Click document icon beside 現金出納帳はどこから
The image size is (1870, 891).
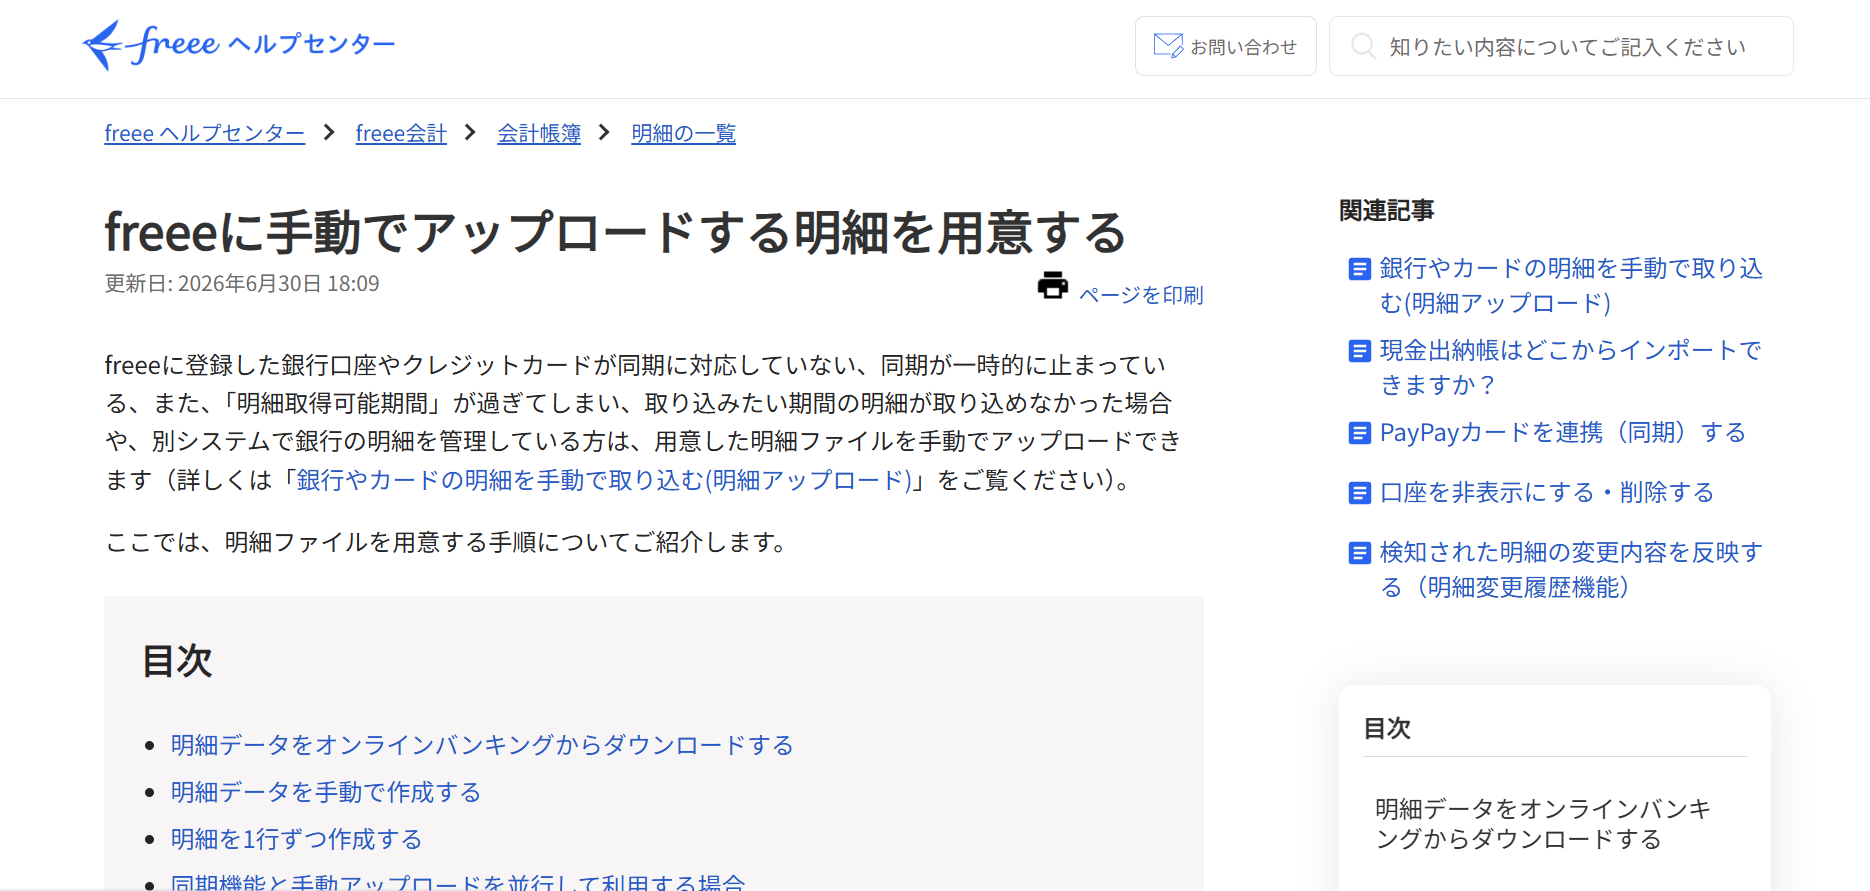pyautogui.click(x=1359, y=351)
